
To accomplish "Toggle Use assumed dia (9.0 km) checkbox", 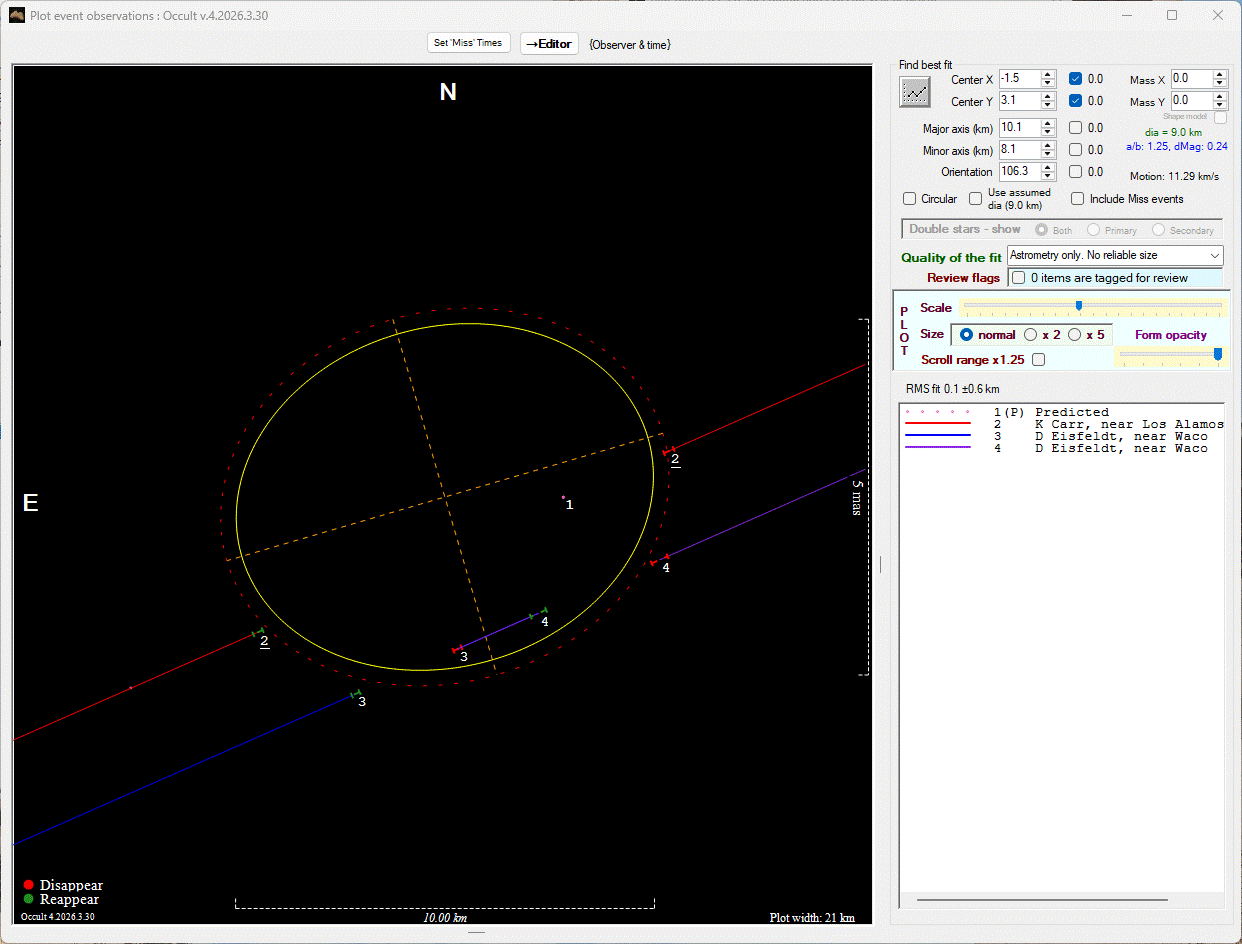I will pos(976,199).
